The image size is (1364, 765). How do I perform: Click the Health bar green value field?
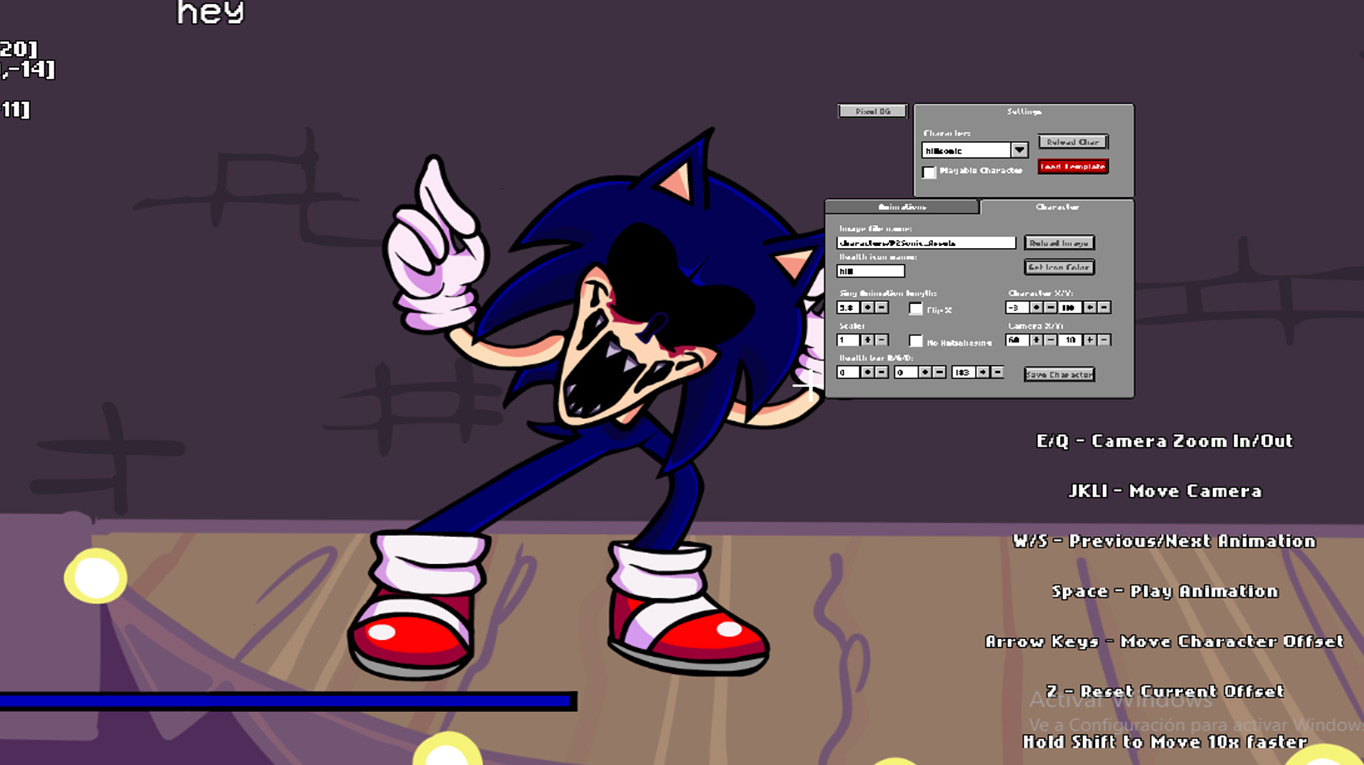click(x=906, y=372)
